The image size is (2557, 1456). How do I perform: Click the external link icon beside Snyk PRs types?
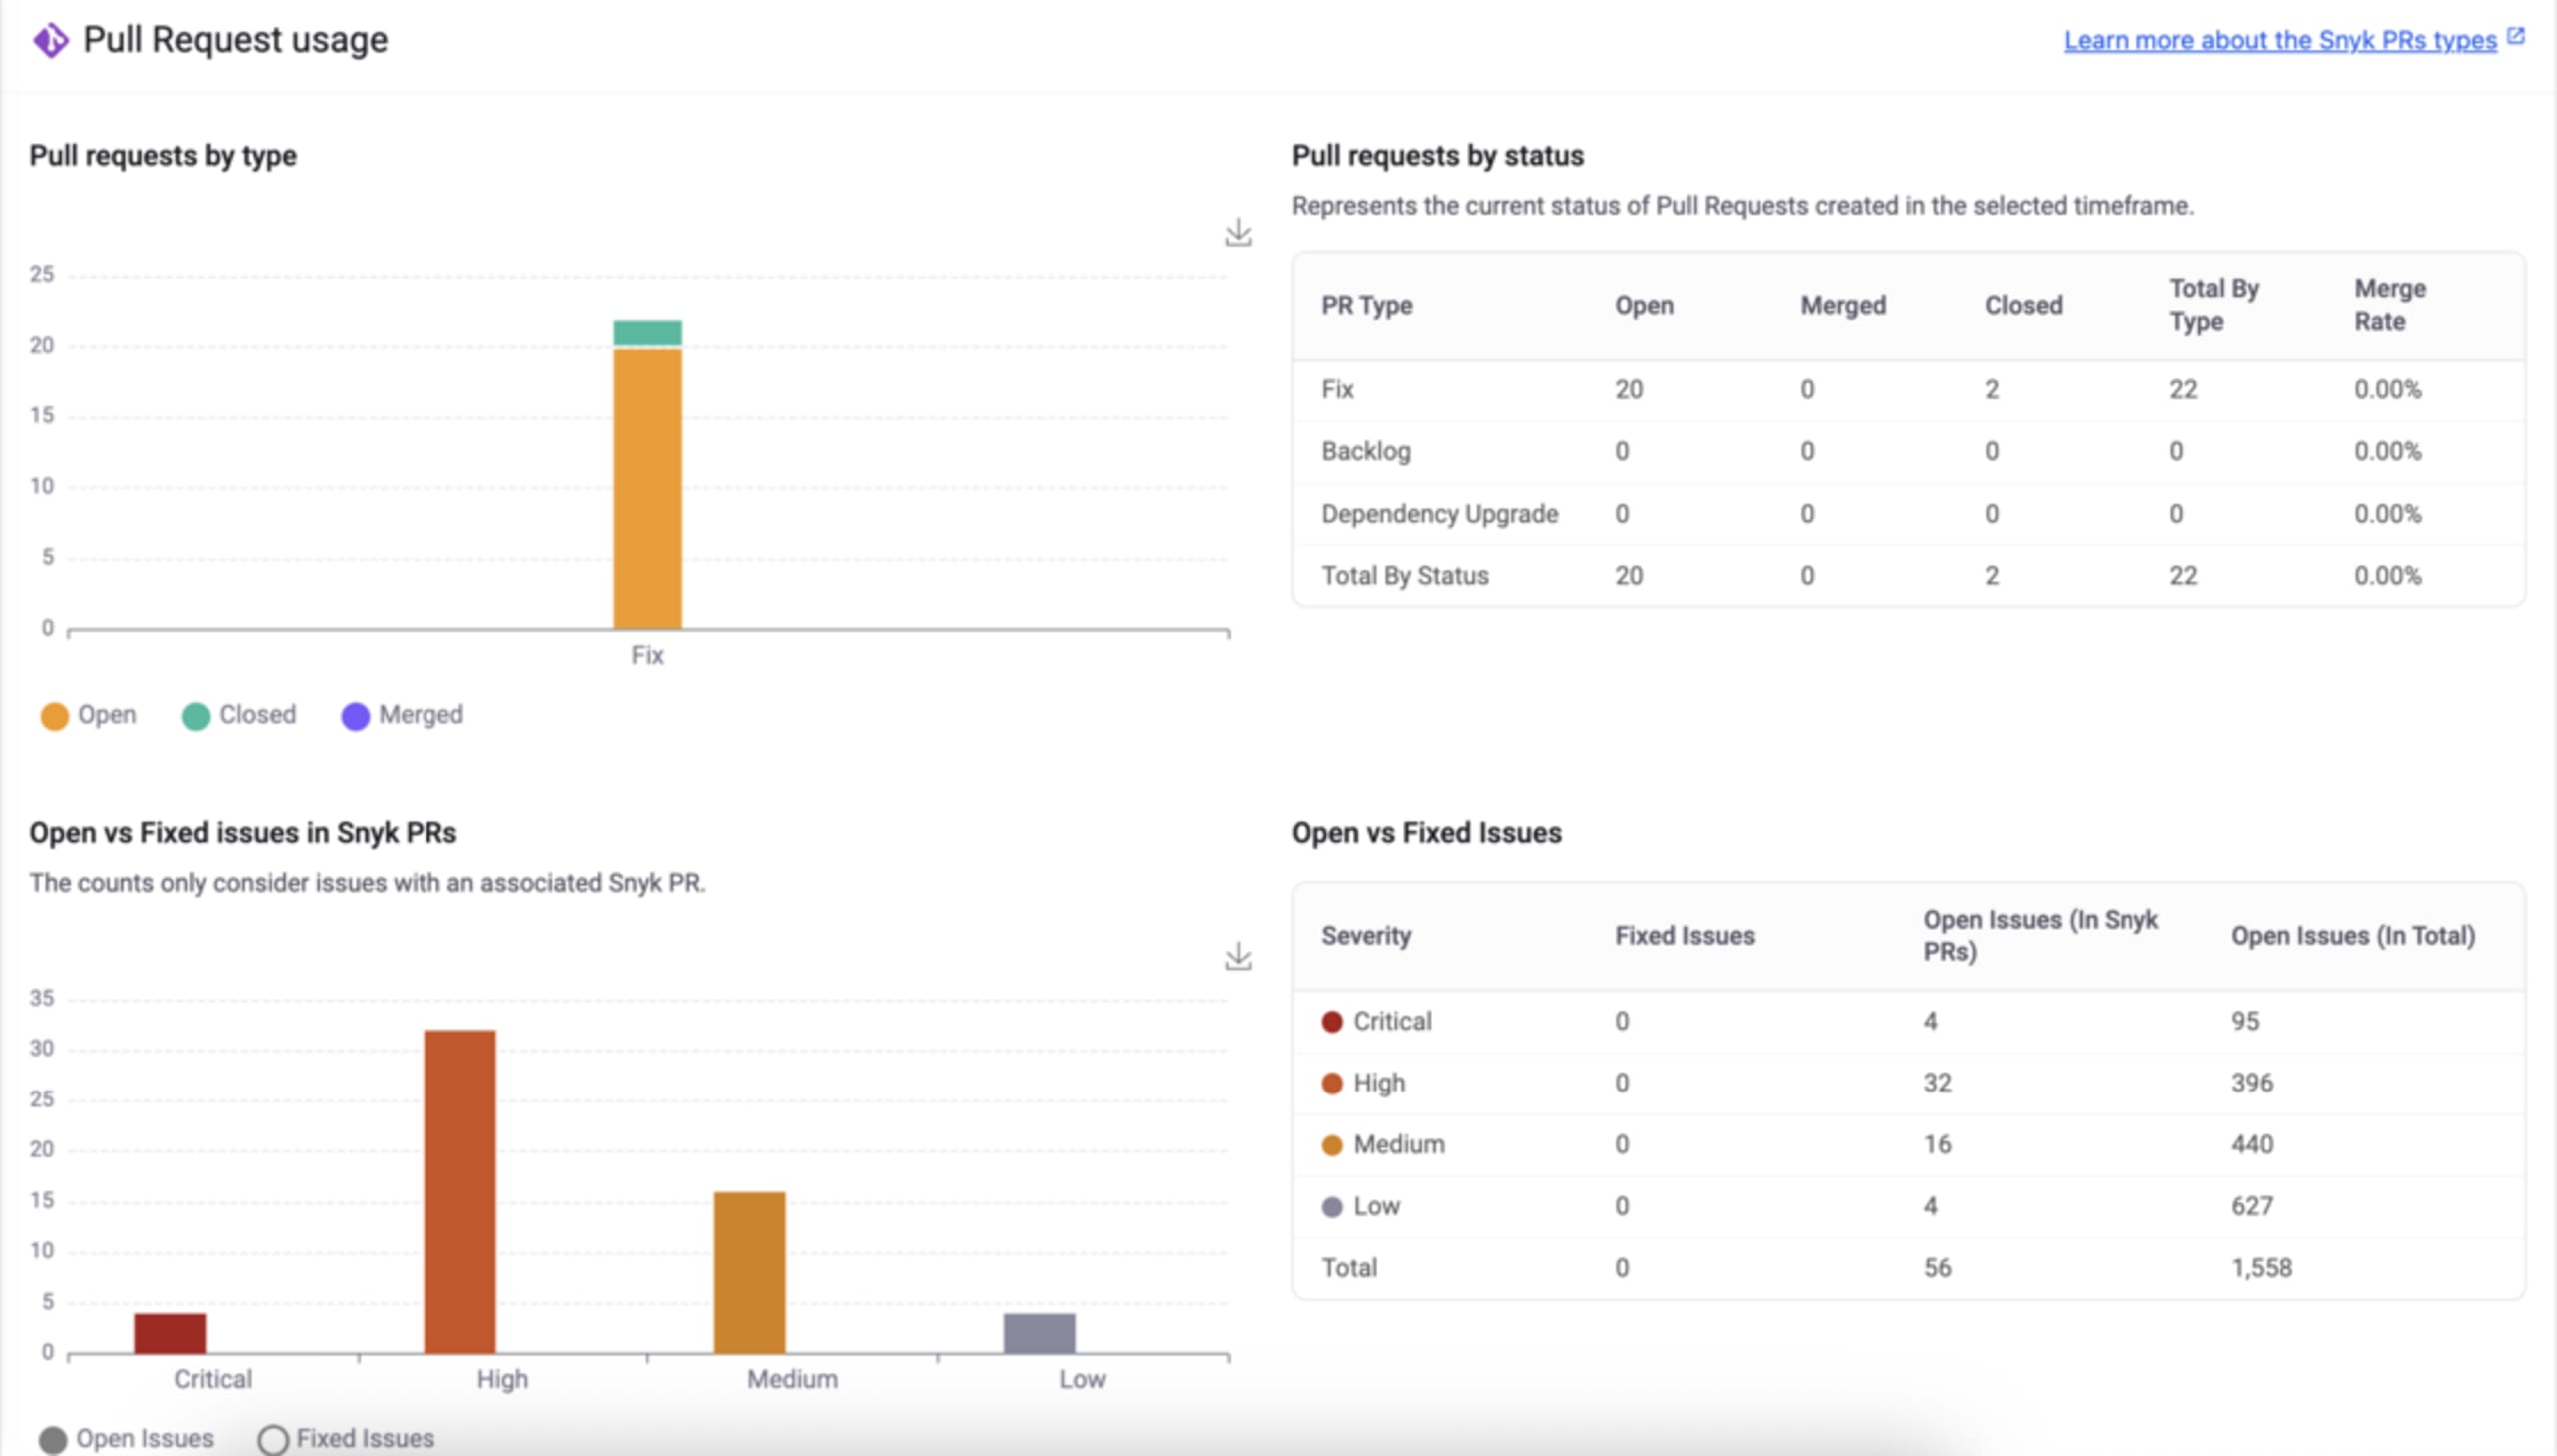(2516, 37)
